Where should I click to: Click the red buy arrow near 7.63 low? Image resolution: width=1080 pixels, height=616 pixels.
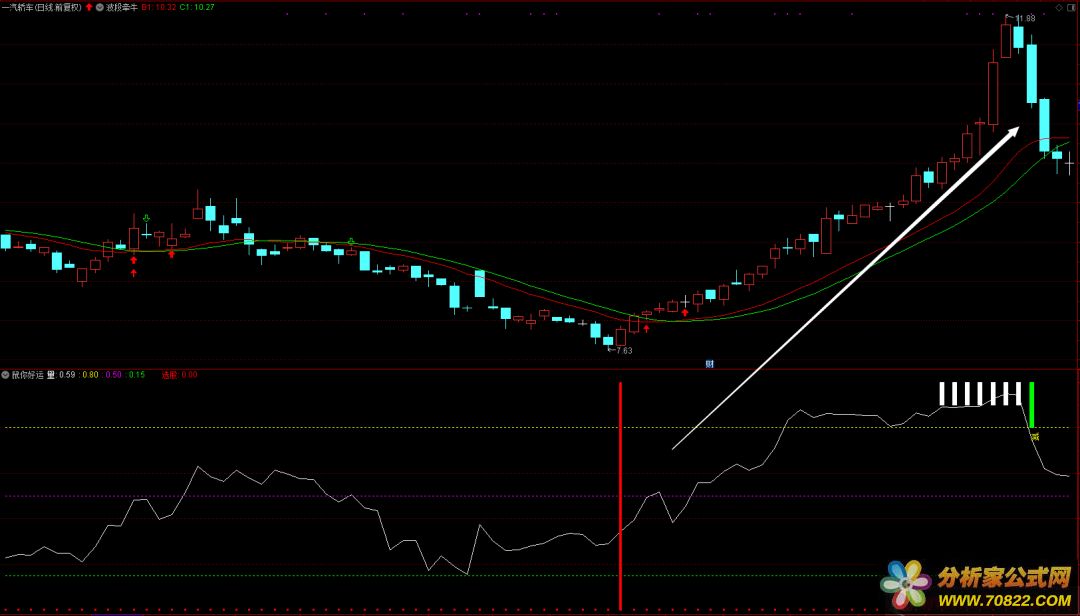646,327
